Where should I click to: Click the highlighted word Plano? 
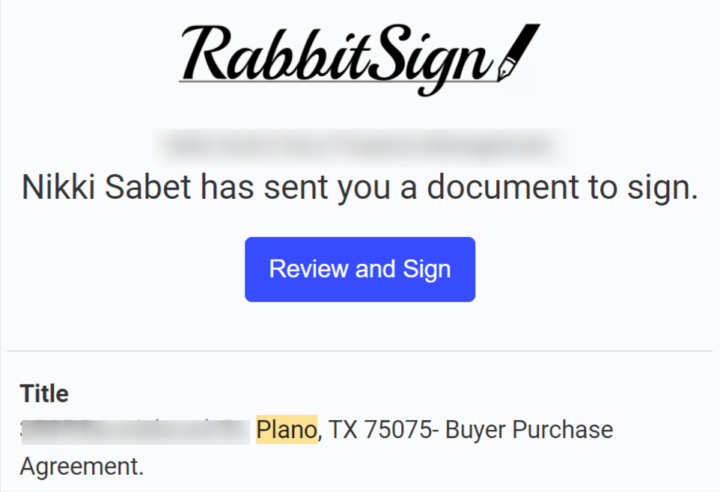pos(286,430)
